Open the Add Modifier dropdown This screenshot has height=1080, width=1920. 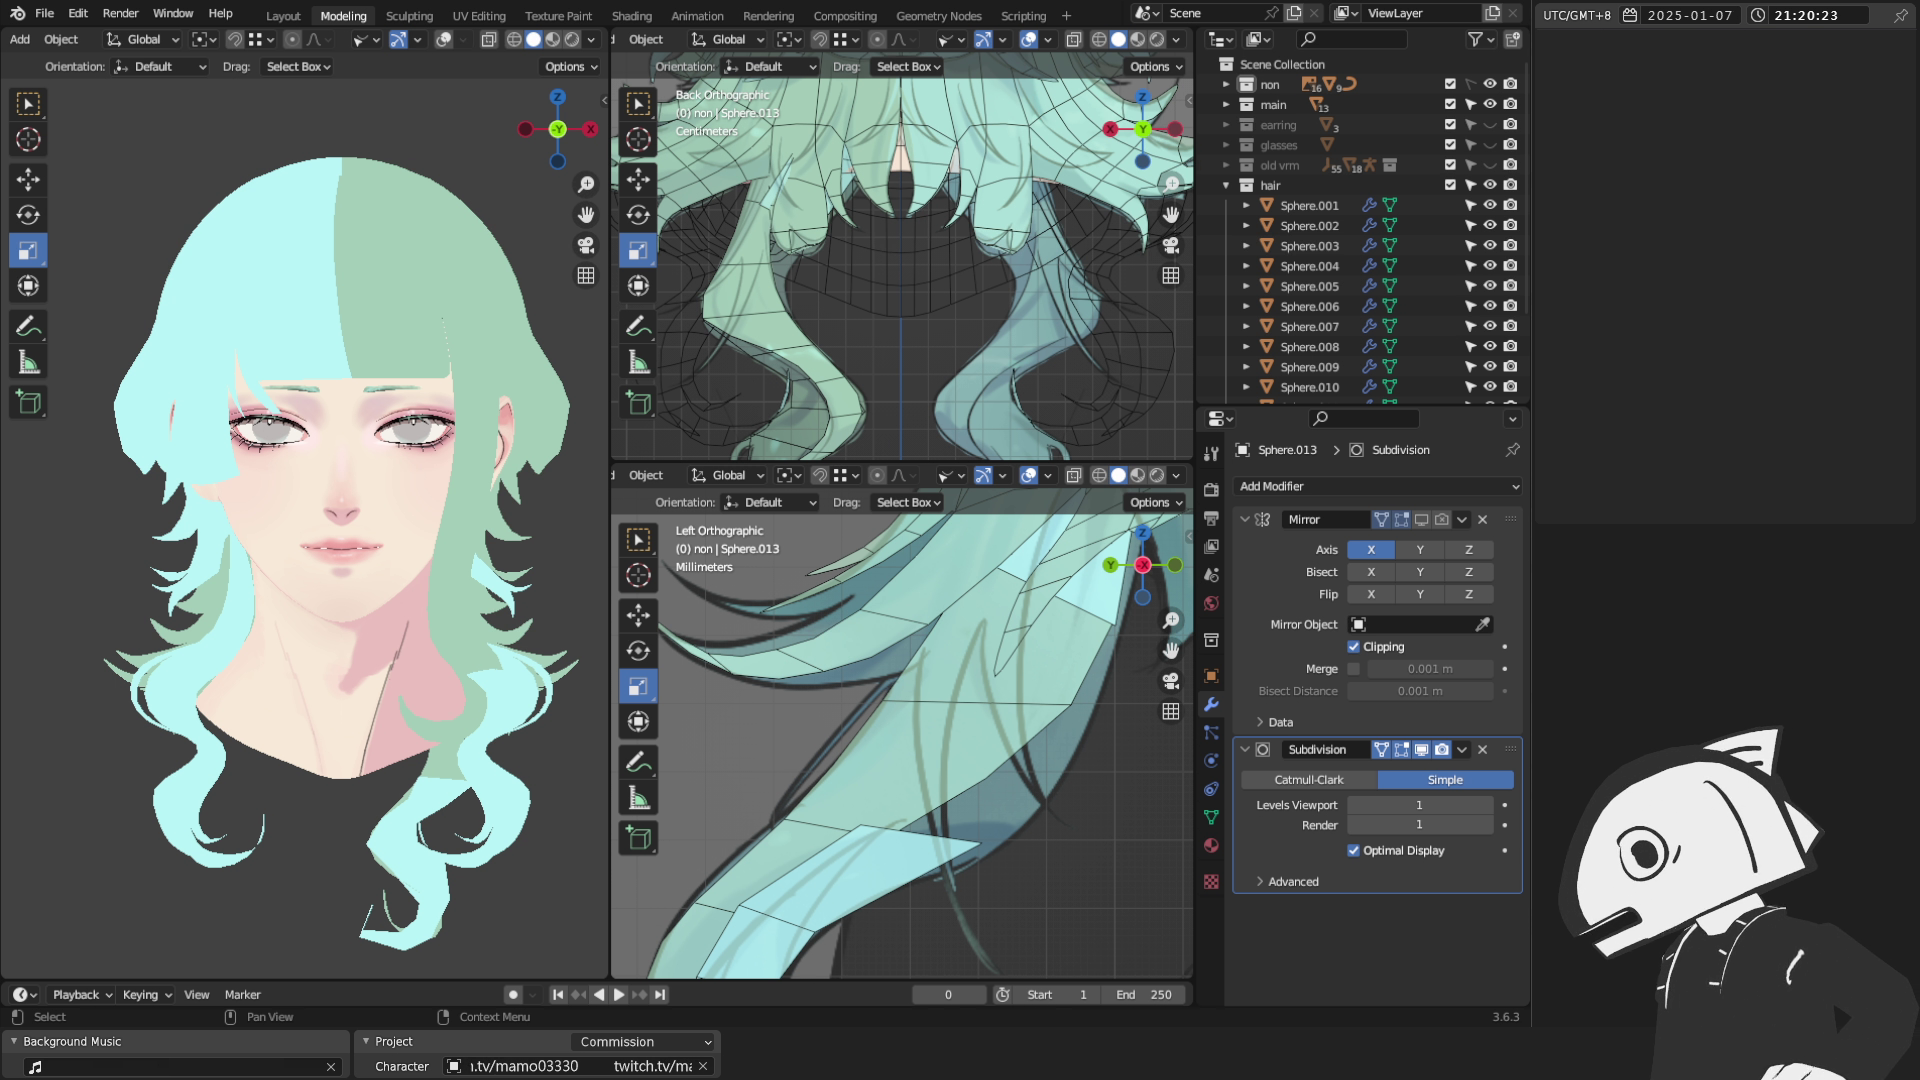(1378, 486)
